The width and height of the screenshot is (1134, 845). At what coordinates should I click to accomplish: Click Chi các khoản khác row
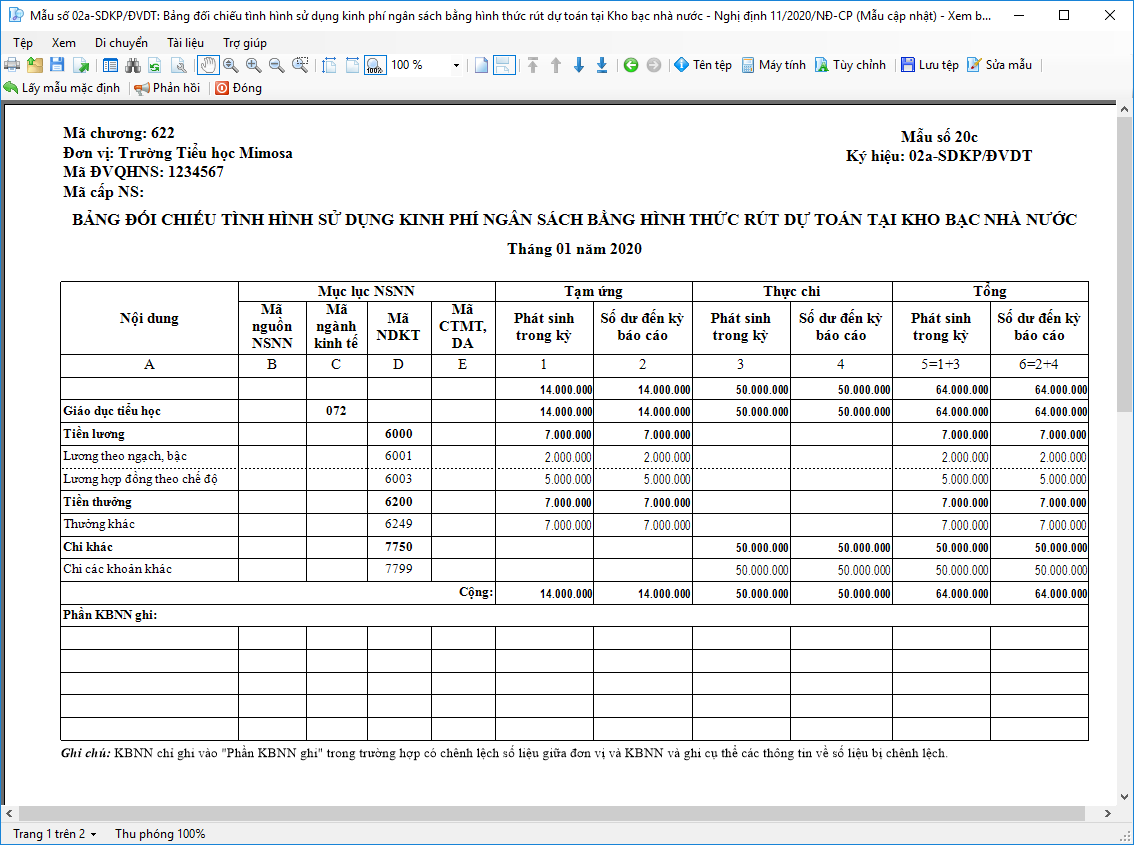[x=117, y=569]
